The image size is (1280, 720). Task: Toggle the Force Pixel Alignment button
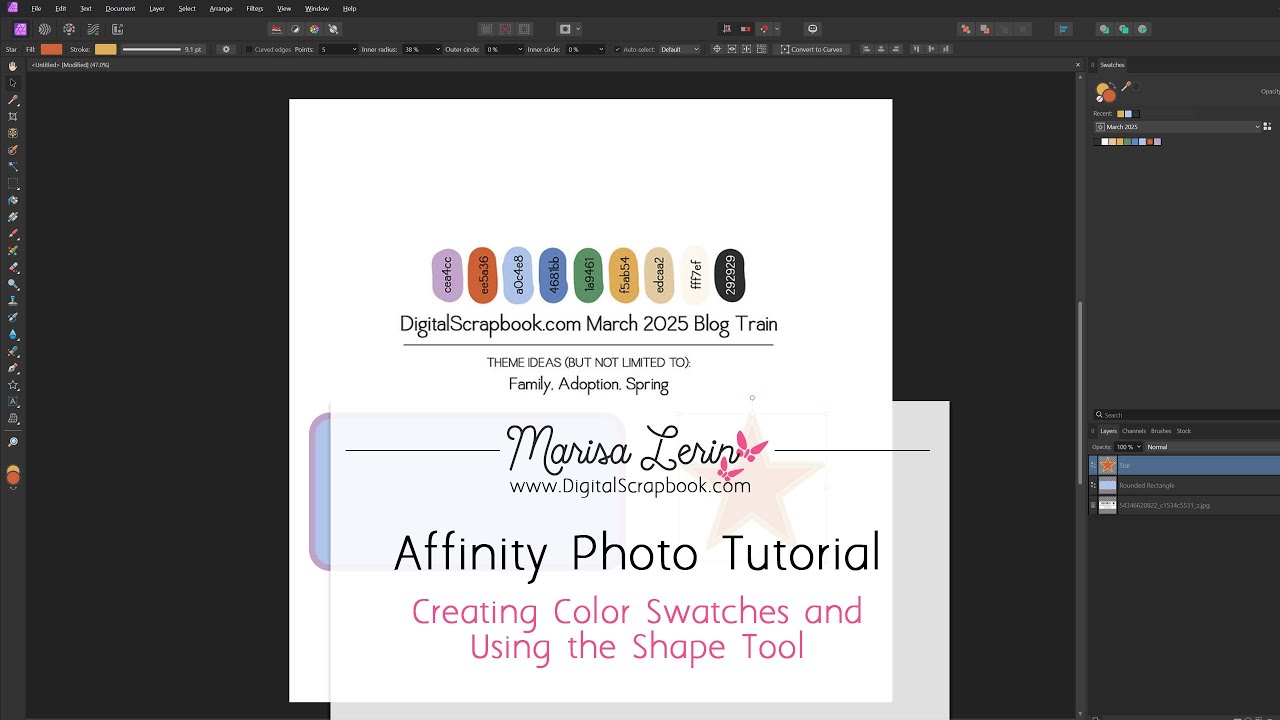click(745, 29)
